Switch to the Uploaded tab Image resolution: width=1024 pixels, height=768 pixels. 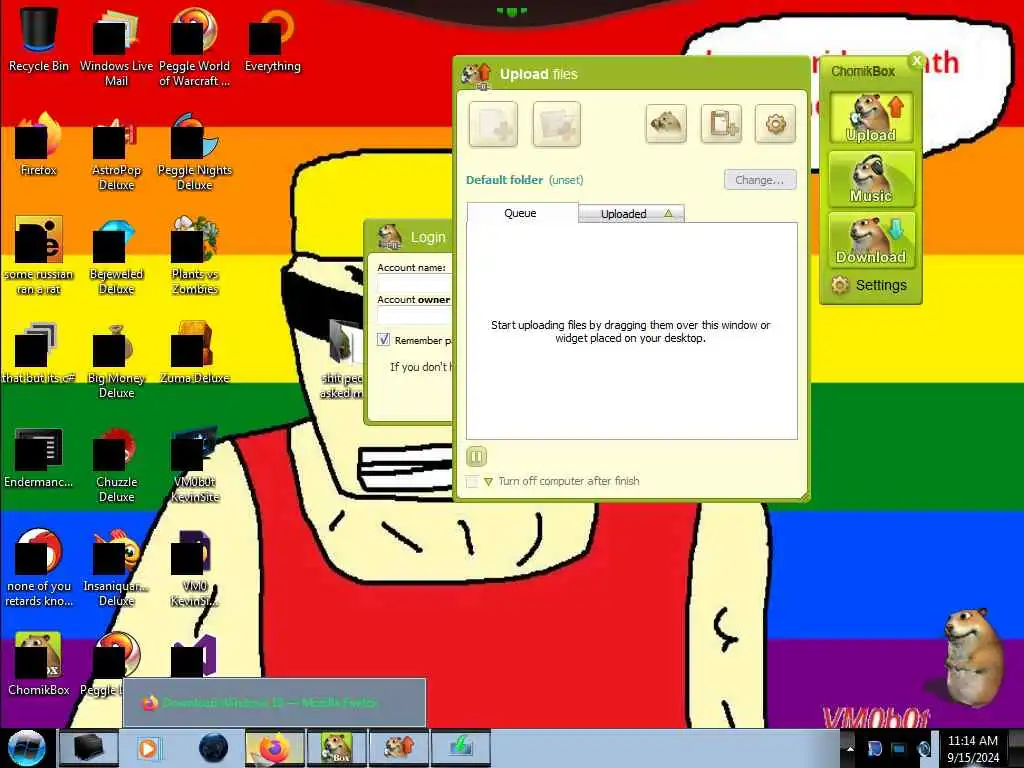pos(631,214)
